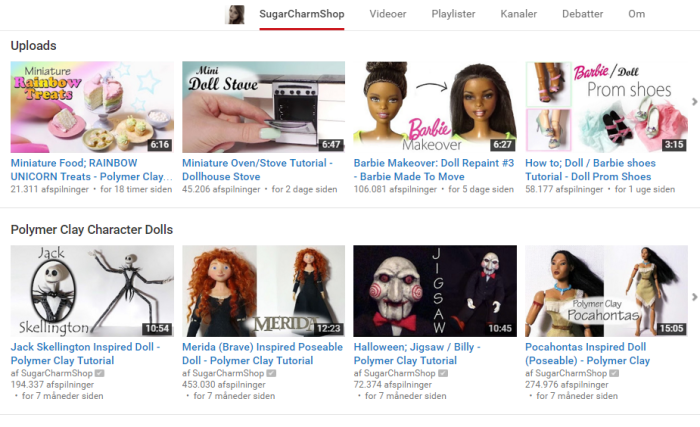
Task: Play the Barbie Makeover thumbnail
Action: [435, 107]
